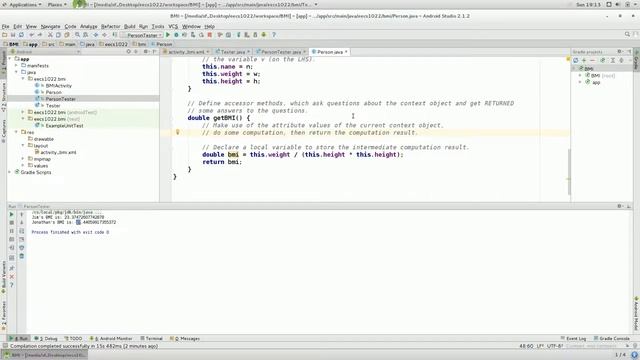Click the green Run button in the main toolbar
This screenshot has width=640, height=360.
(x=168, y=35)
